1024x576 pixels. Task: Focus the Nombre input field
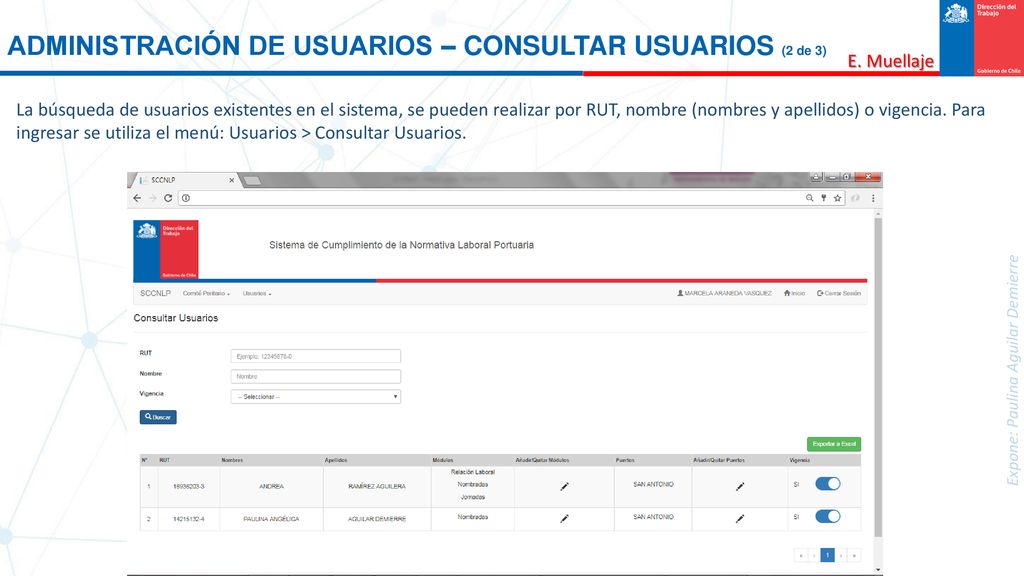point(315,376)
